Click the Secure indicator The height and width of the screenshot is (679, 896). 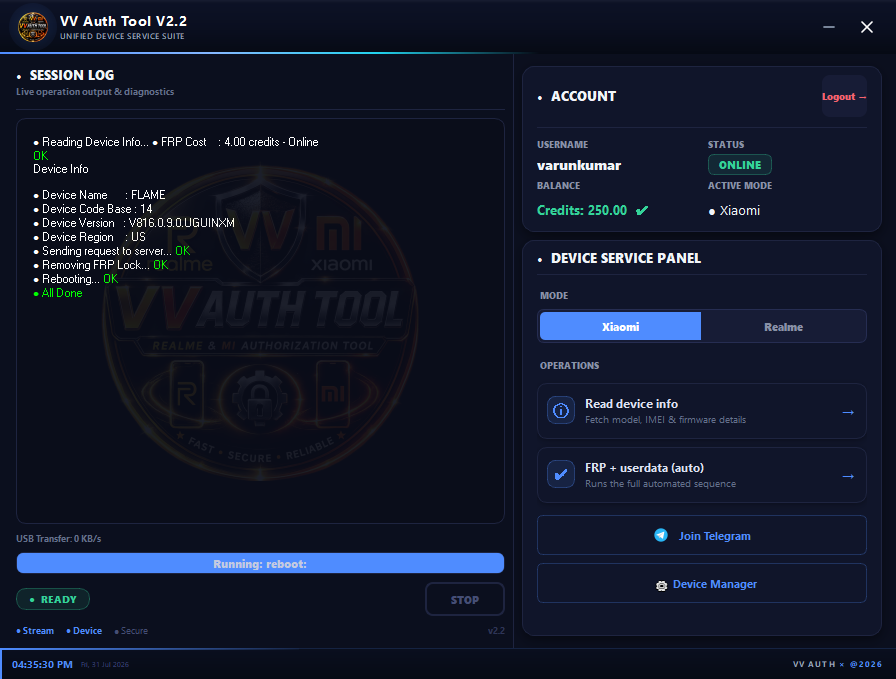click(x=131, y=630)
